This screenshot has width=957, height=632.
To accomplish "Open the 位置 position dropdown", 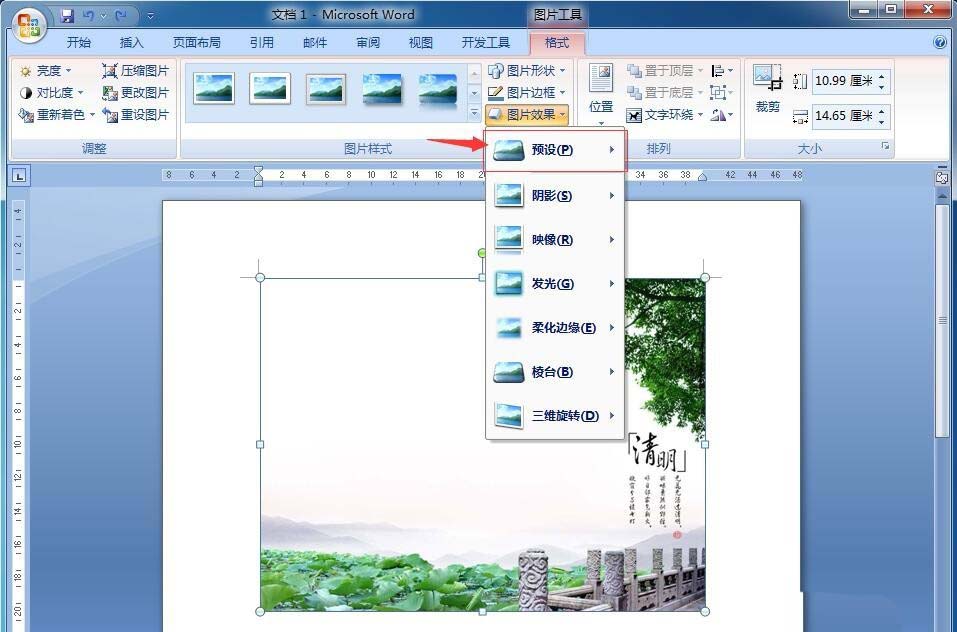I will click(601, 94).
